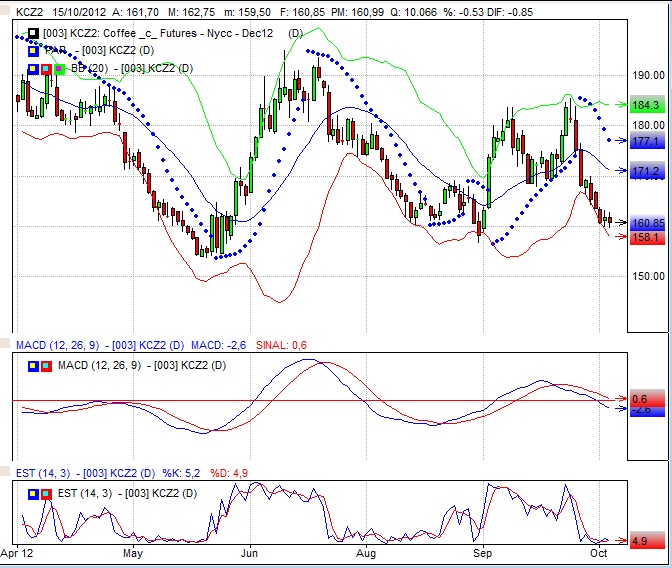The width and height of the screenshot is (672, 568).
Task: Click the green BB (20) legend square
Action: pos(59,68)
